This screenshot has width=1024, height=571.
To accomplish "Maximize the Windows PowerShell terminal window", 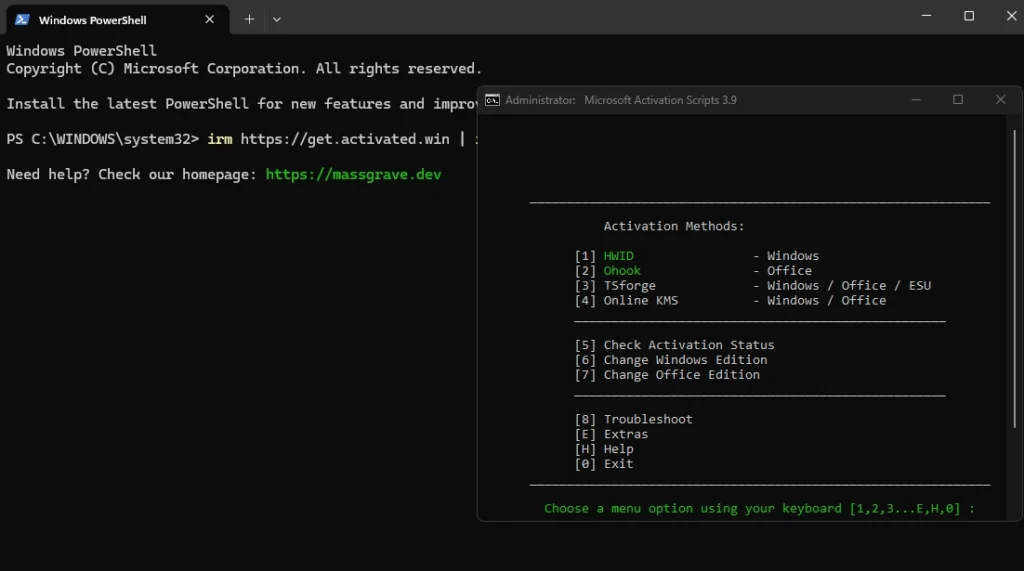I will [969, 16].
